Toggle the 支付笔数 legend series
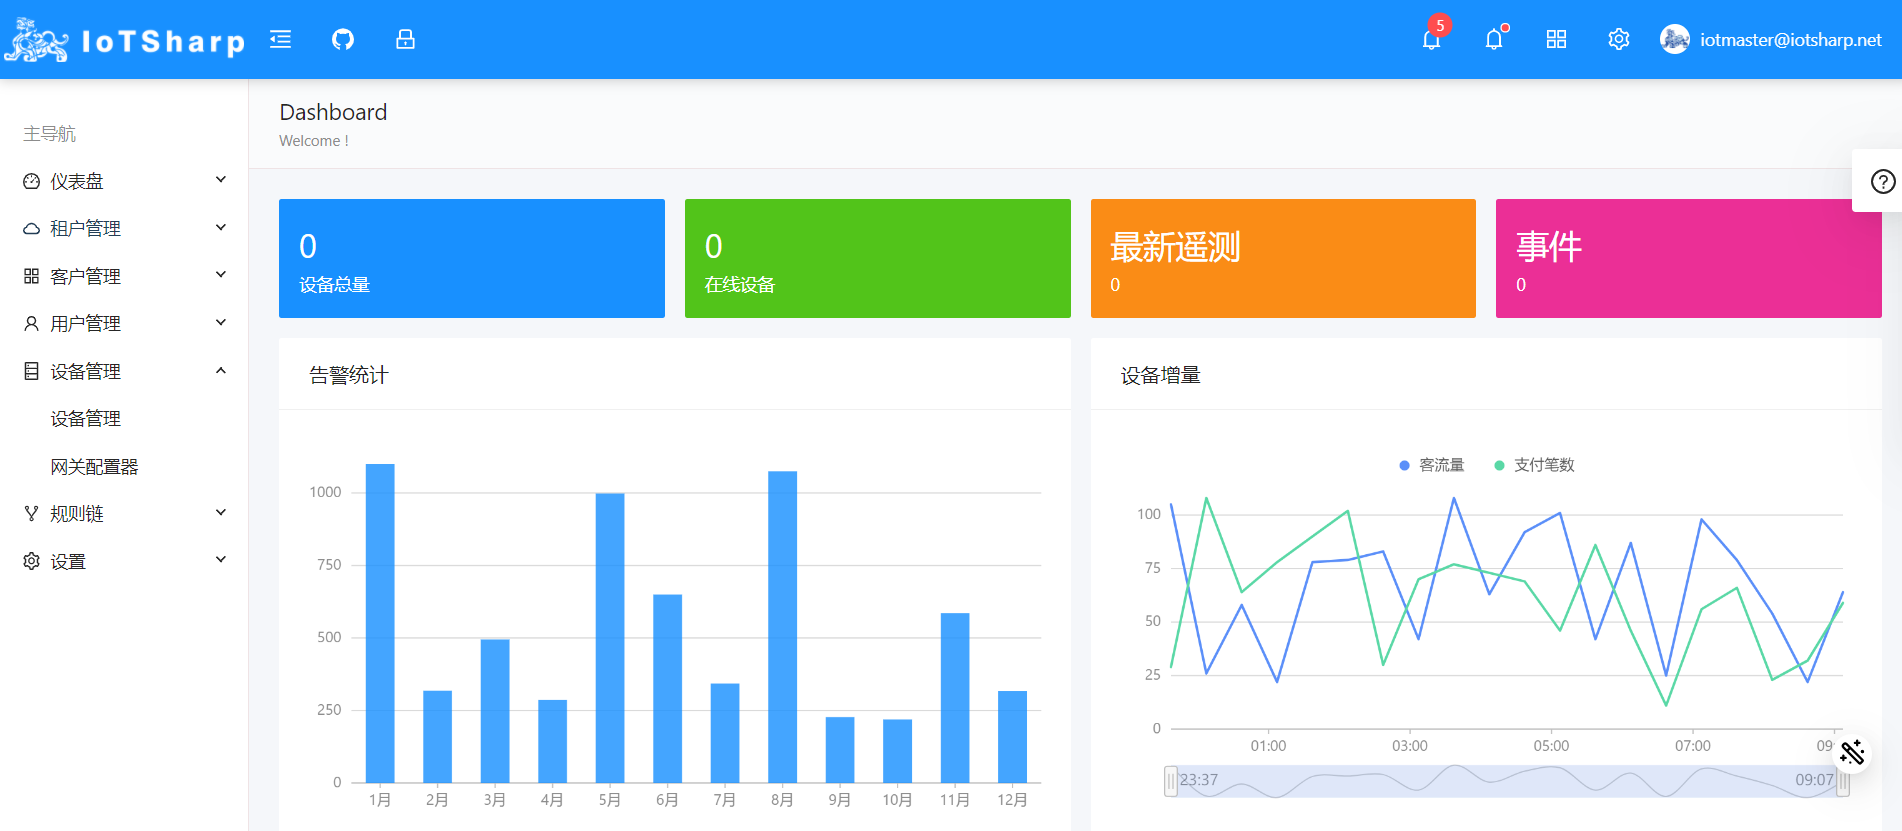Viewport: 1902px width, 831px height. coord(1534,465)
